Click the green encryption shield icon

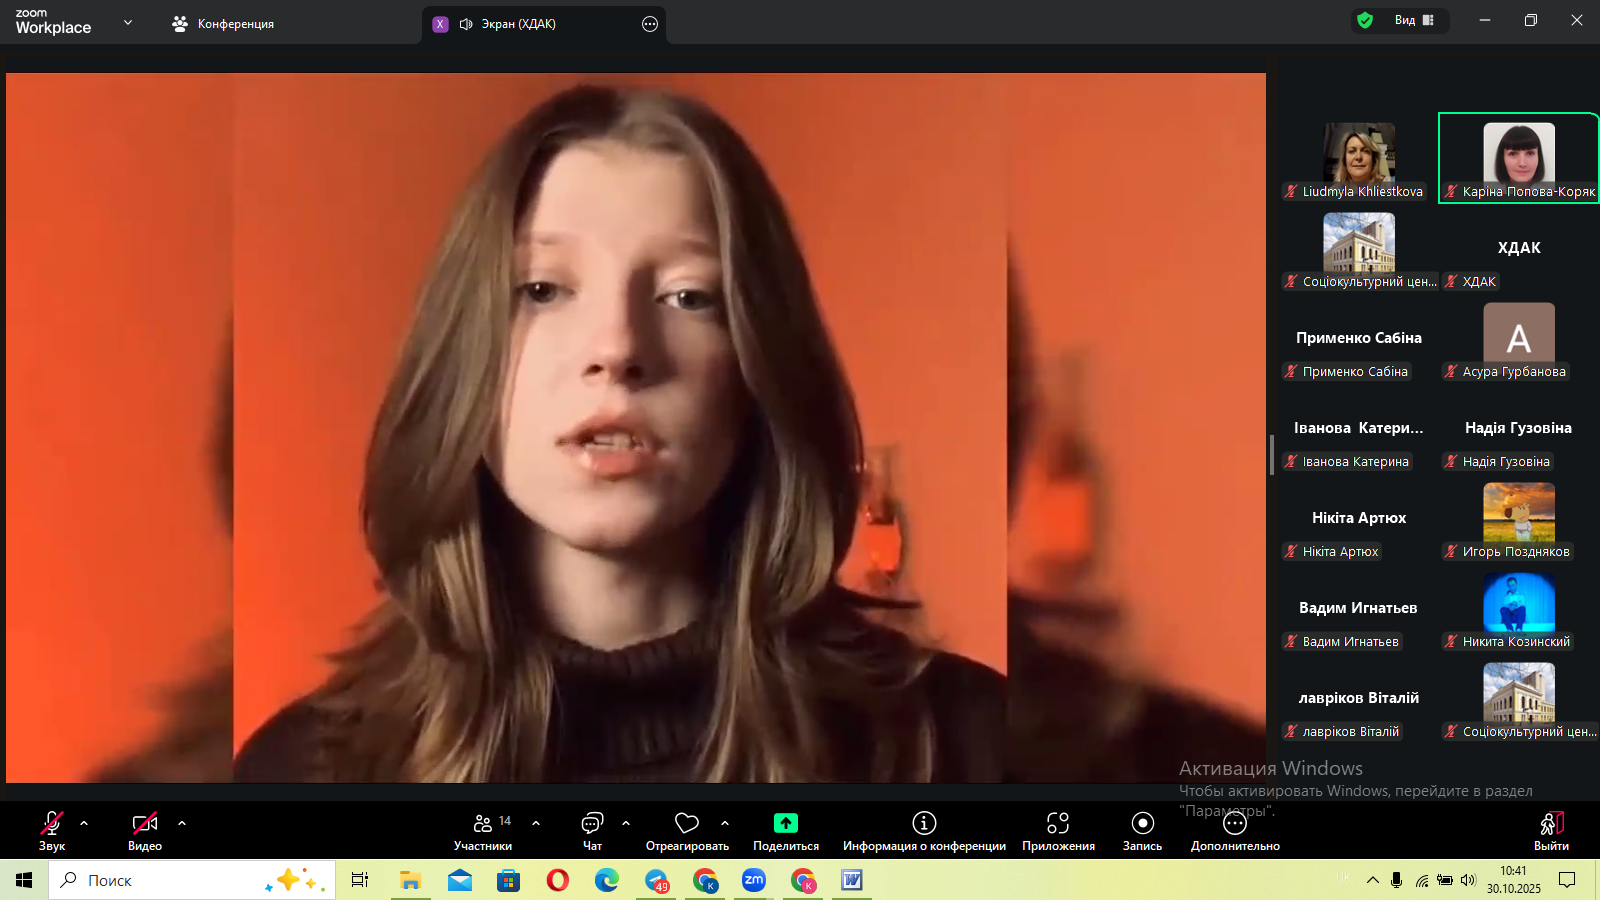1365,20
